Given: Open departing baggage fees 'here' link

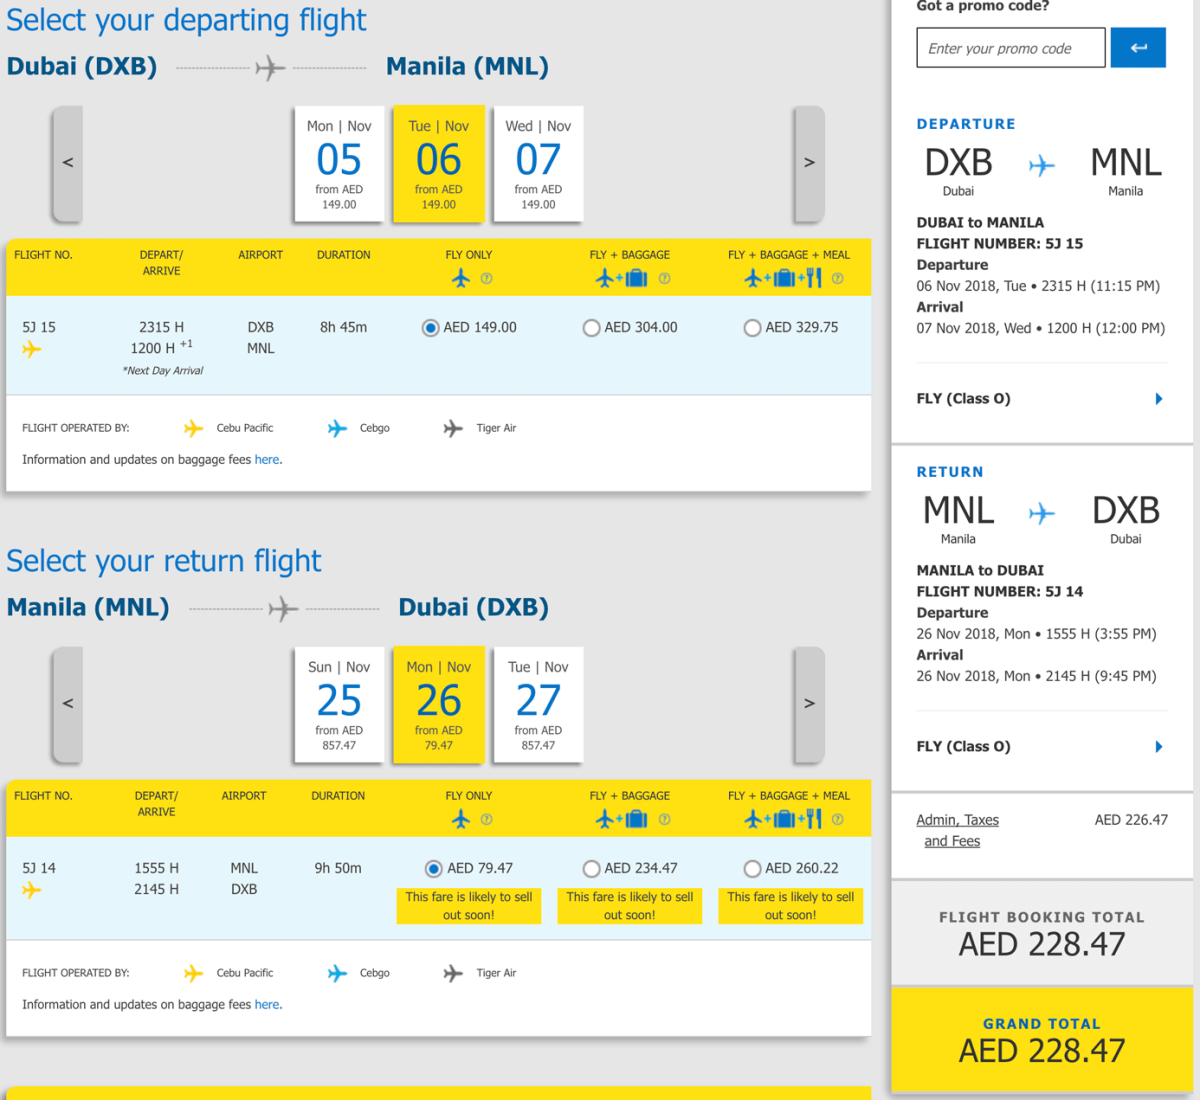Looking at the screenshot, I should (x=267, y=460).
